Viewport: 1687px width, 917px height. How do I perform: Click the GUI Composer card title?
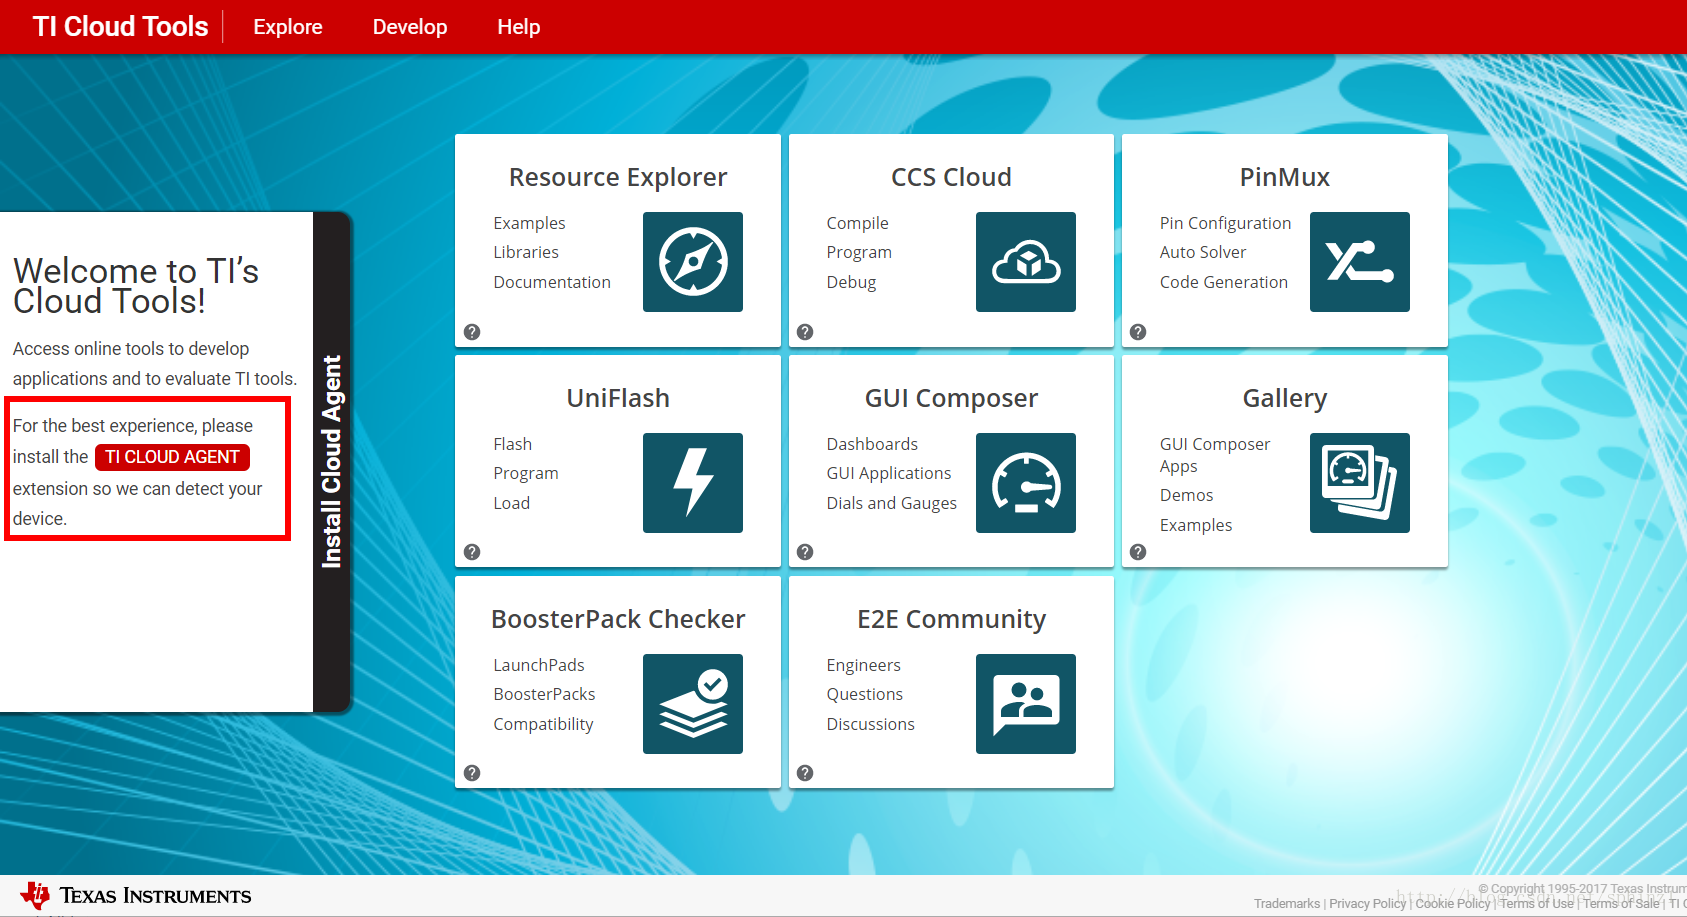click(951, 398)
